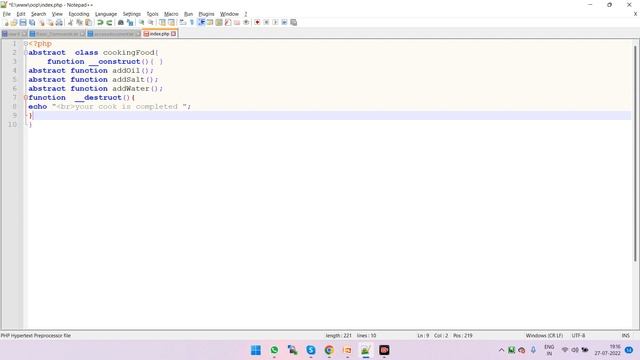This screenshot has width=640, height=360.
Task: Toggle synchronize vertical scrolling
Action: point(162,22)
